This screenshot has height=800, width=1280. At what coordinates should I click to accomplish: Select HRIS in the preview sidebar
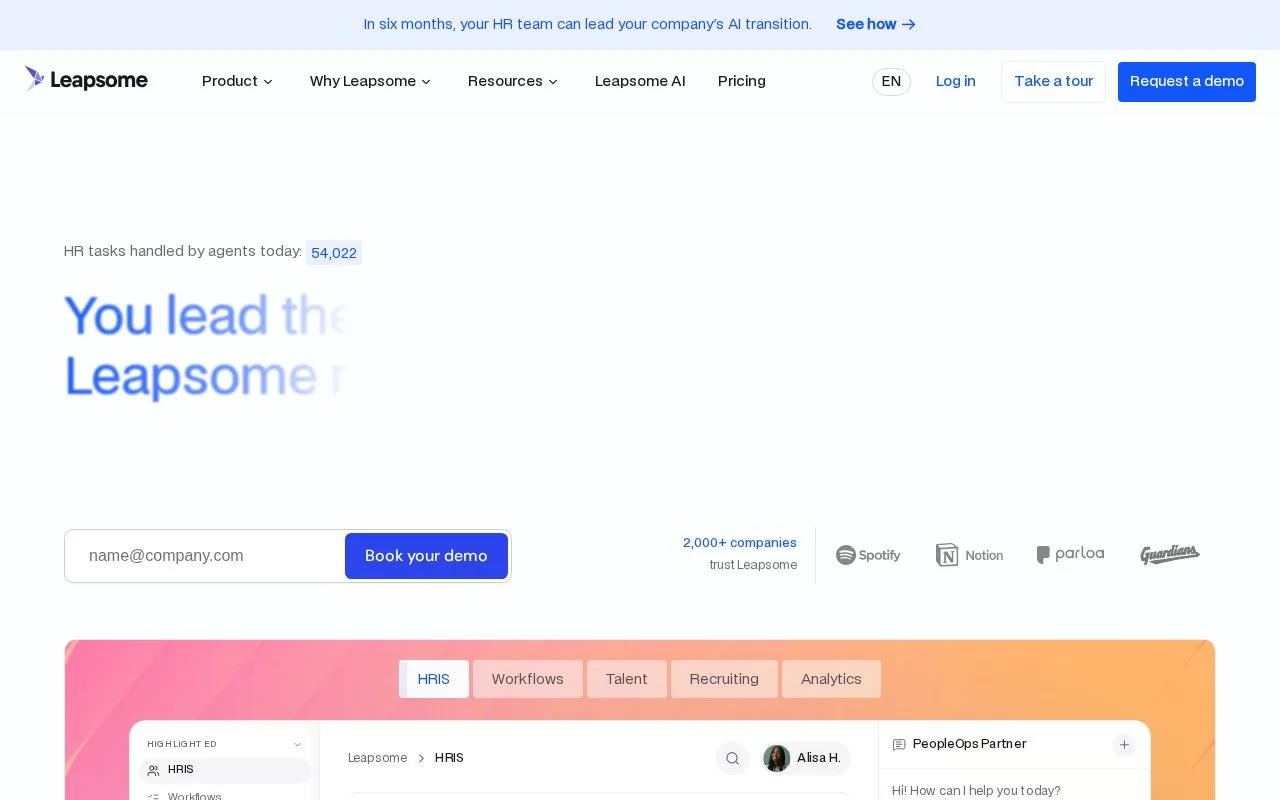pos(225,770)
